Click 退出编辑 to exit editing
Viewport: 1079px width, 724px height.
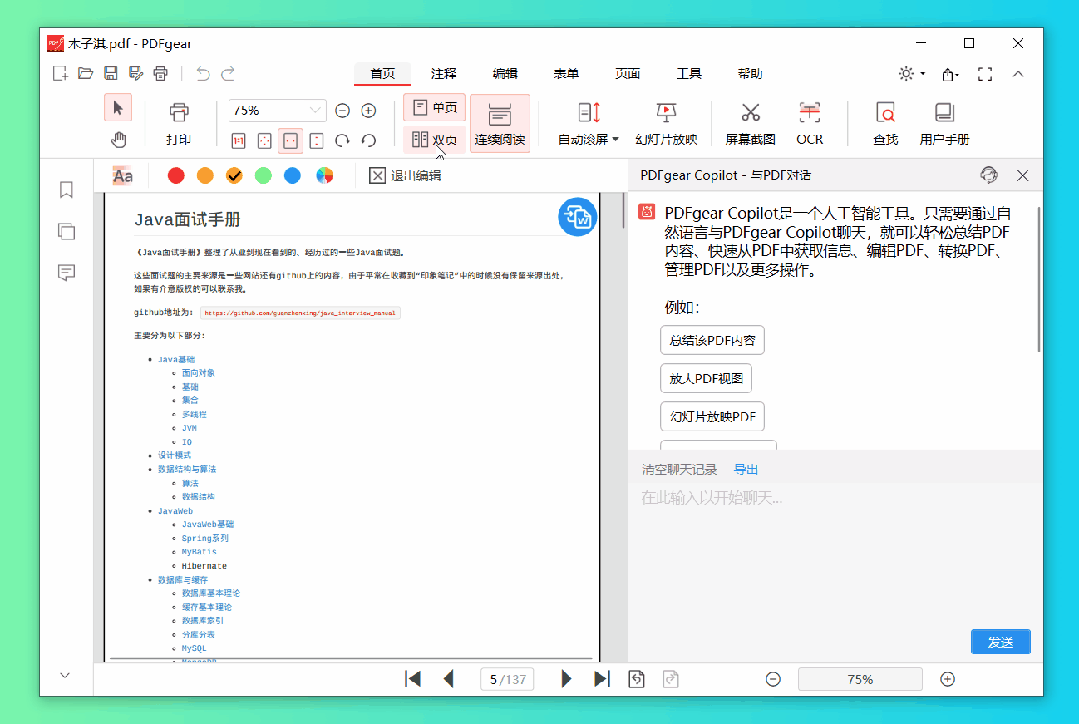pos(405,175)
